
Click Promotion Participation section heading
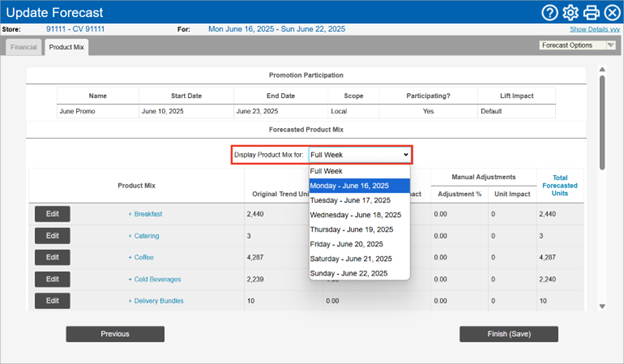click(x=306, y=75)
